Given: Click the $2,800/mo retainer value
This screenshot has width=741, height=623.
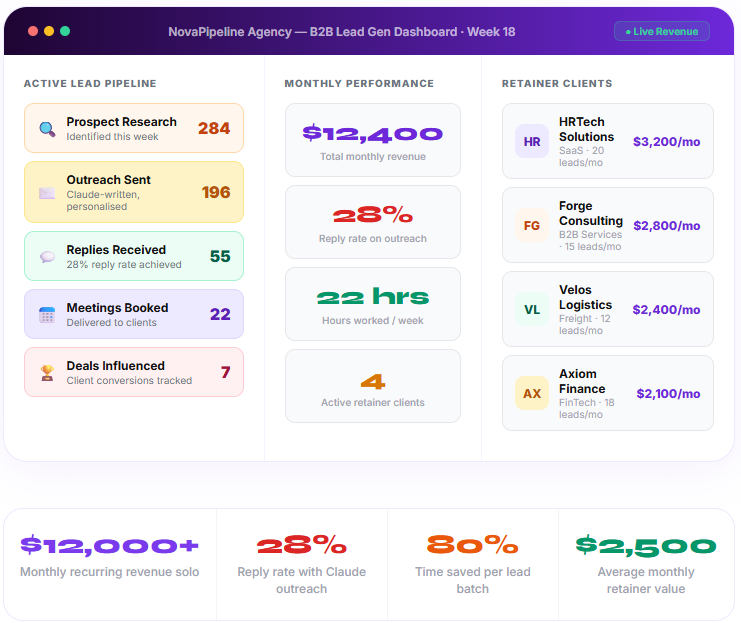Looking at the screenshot, I should point(667,226).
